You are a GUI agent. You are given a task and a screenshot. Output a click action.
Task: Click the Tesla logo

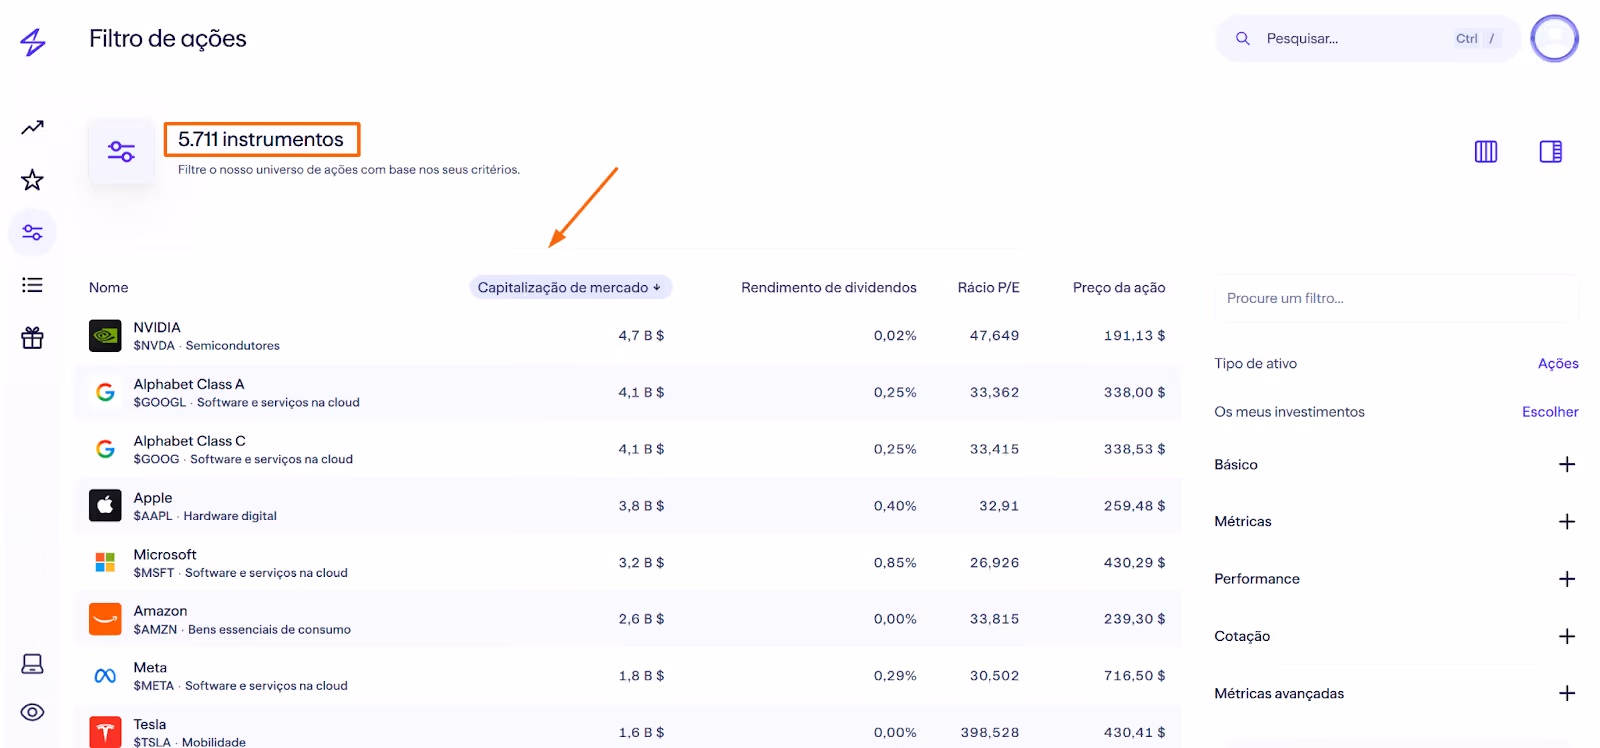[x=105, y=732]
